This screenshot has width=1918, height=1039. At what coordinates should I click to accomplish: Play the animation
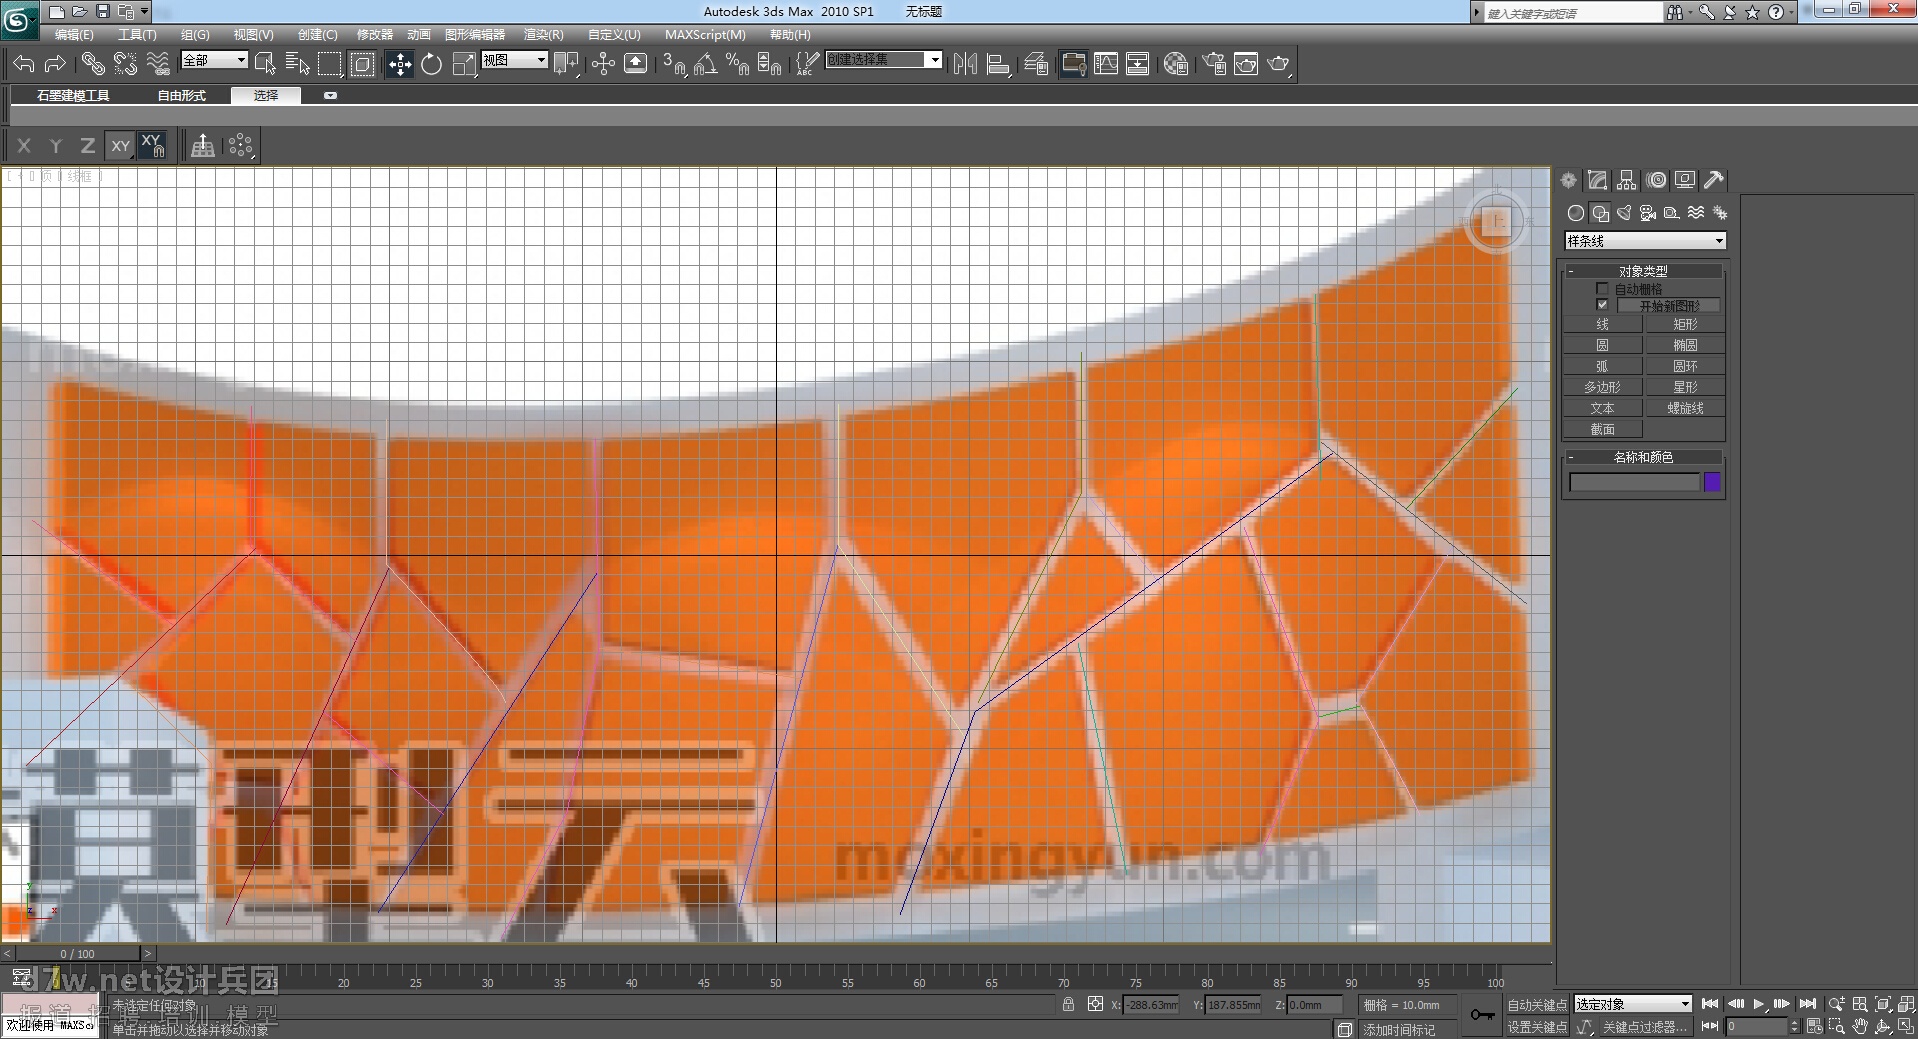click(1759, 1004)
